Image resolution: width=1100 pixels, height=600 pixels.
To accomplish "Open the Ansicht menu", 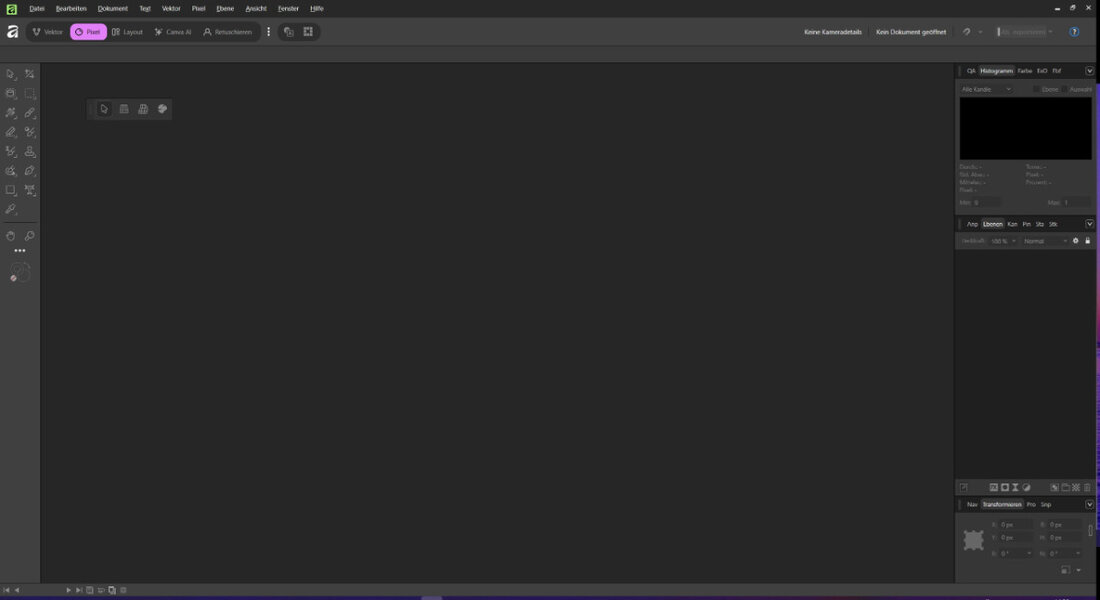I will click(x=255, y=8).
